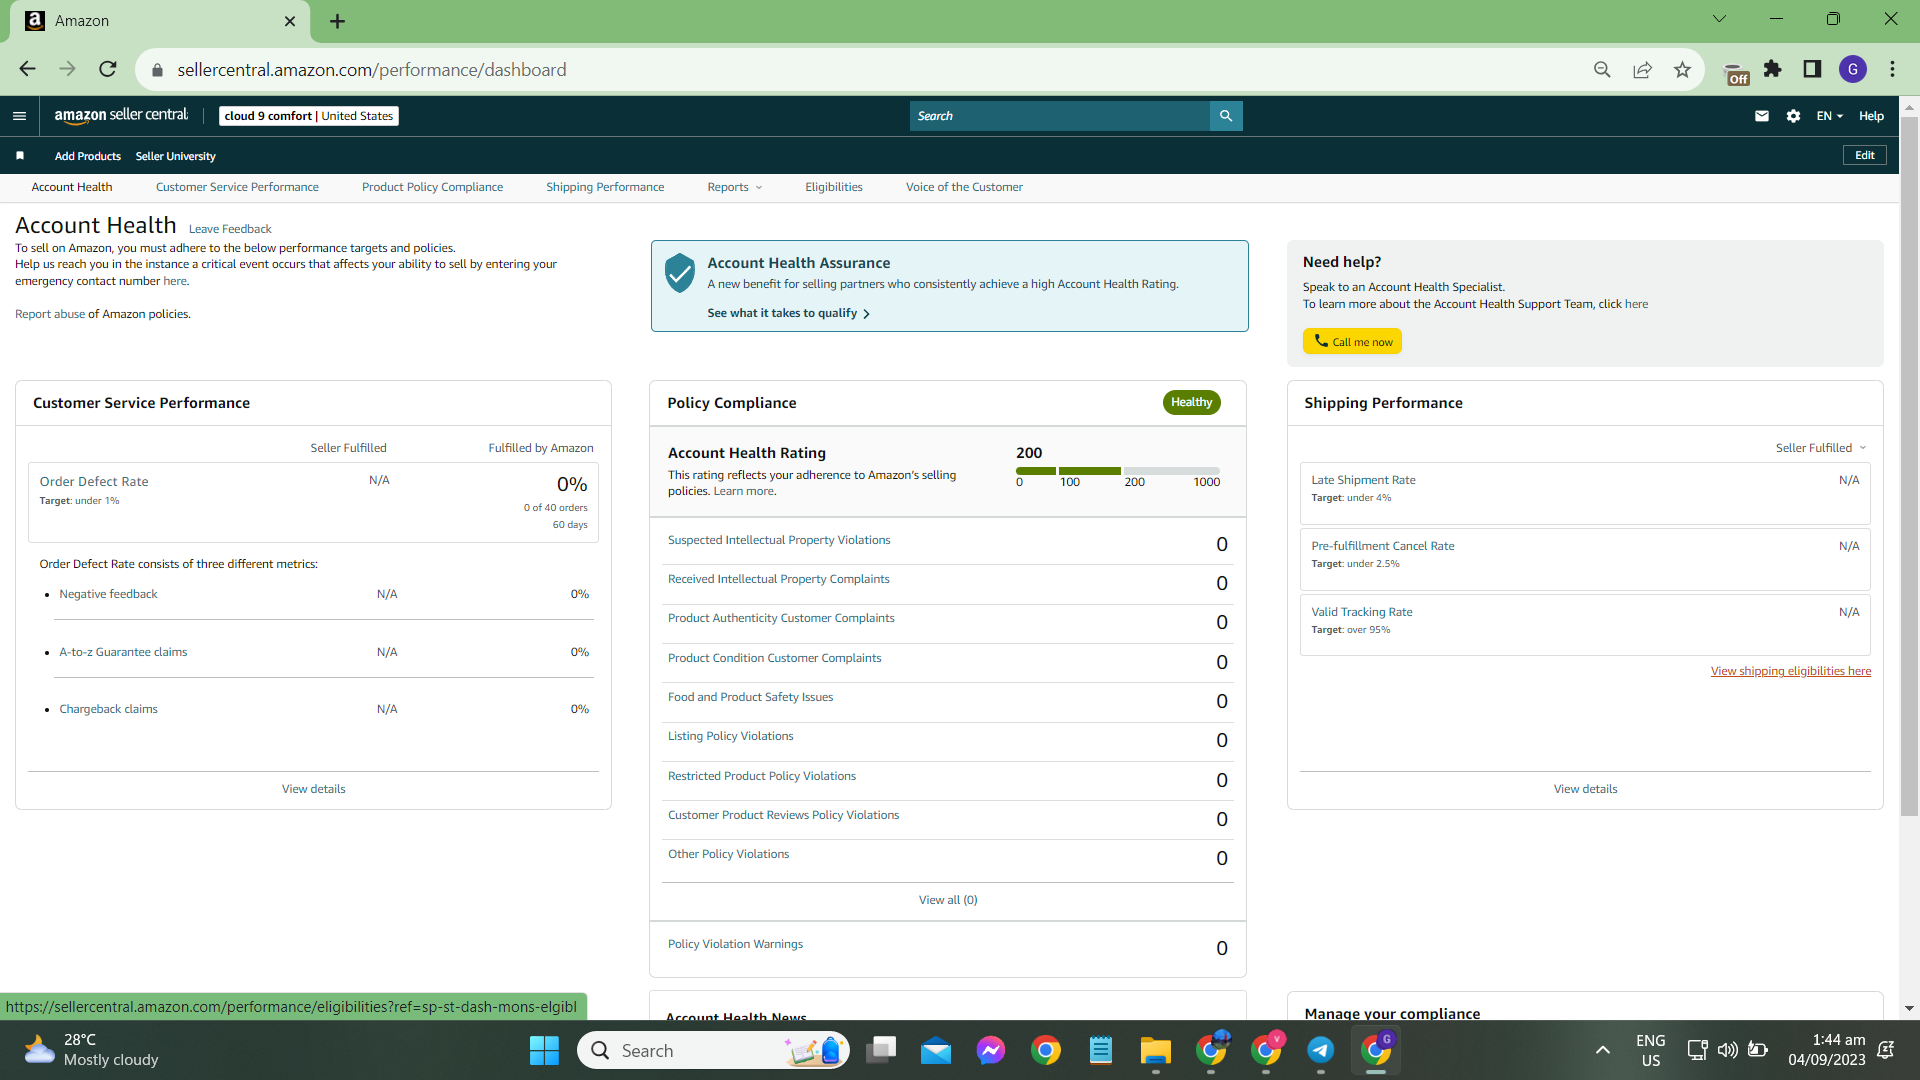The width and height of the screenshot is (1920, 1080).
Task: Open the Chargeback claims link
Action: tap(108, 709)
